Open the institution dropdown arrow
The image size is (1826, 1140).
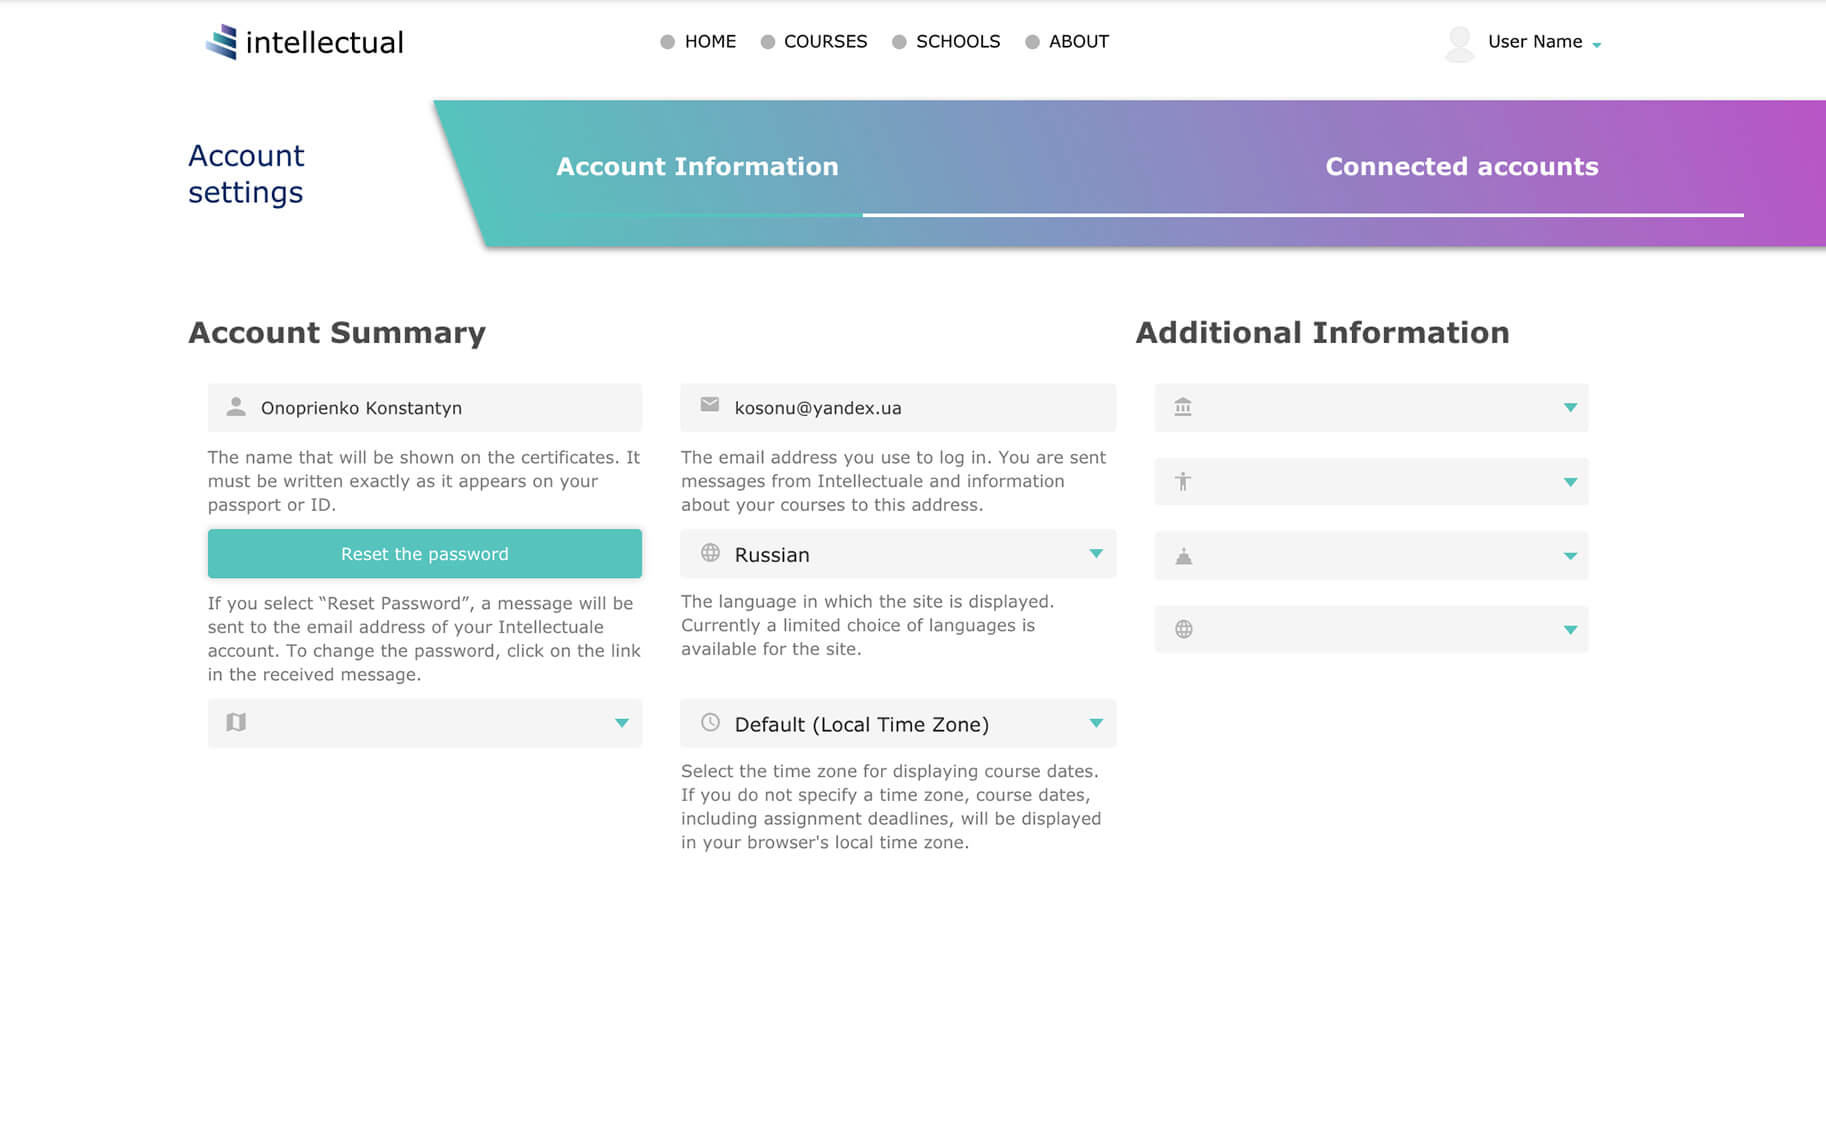coord(1570,408)
